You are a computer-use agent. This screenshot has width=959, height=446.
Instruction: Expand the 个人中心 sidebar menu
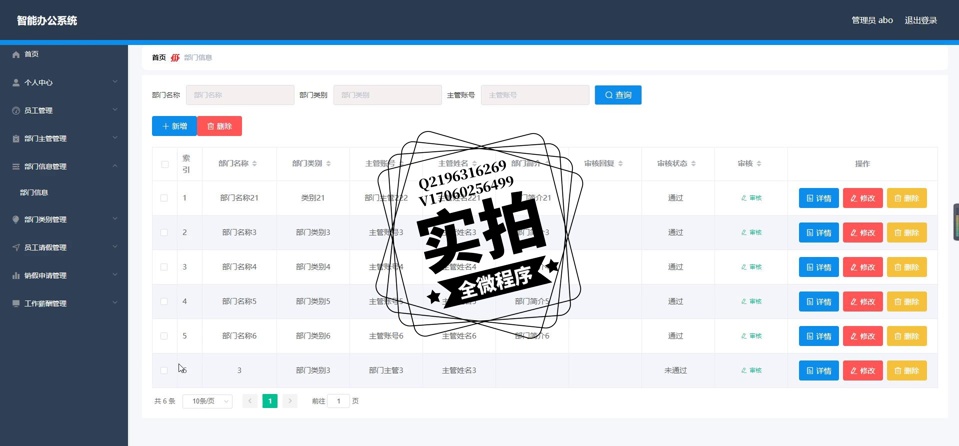64,83
